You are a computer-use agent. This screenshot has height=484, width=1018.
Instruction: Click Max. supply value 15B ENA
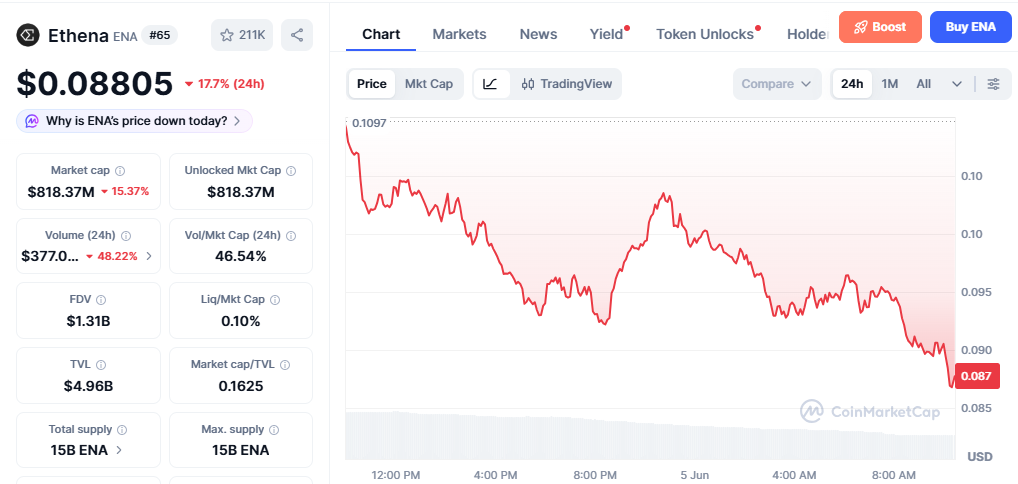pyautogui.click(x=241, y=450)
